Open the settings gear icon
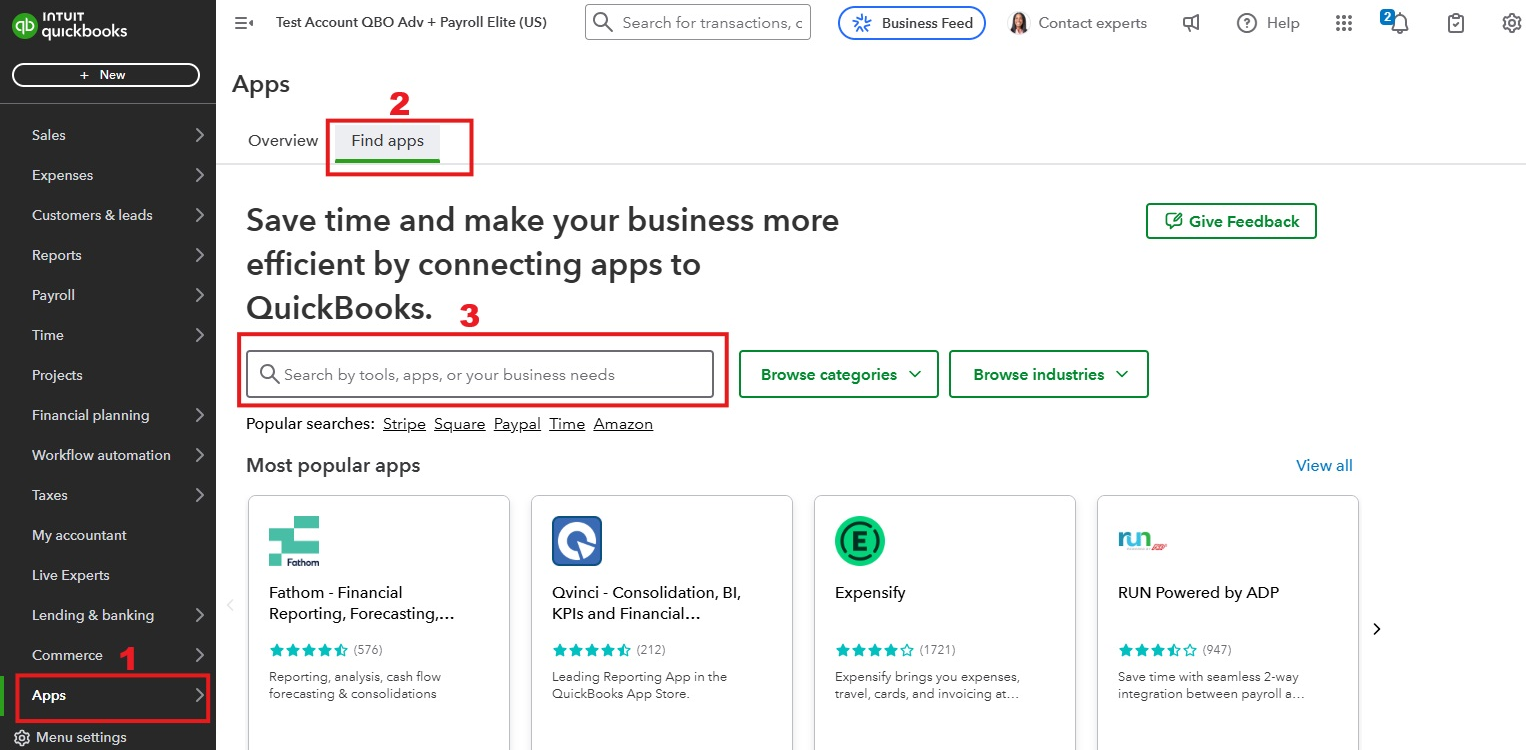The height and width of the screenshot is (750, 1526). tap(1512, 23)
